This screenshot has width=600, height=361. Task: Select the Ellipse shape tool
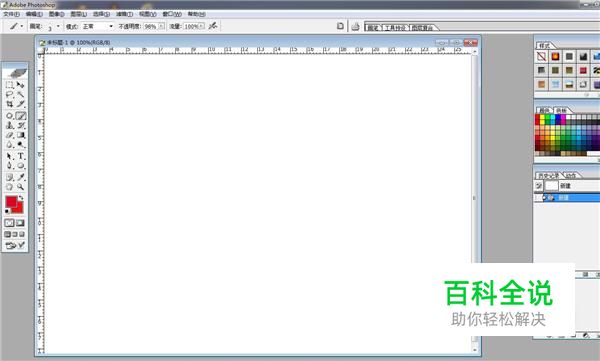pyautogui.click(x=21, y=166)
